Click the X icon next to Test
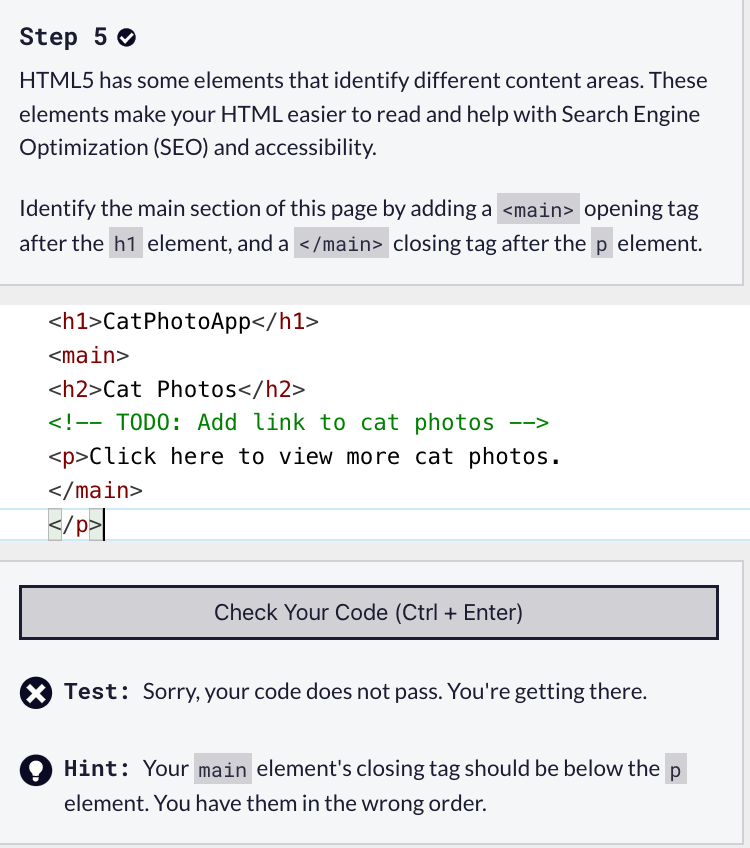Viewport: 750px width, 848px height. point(36,691)
